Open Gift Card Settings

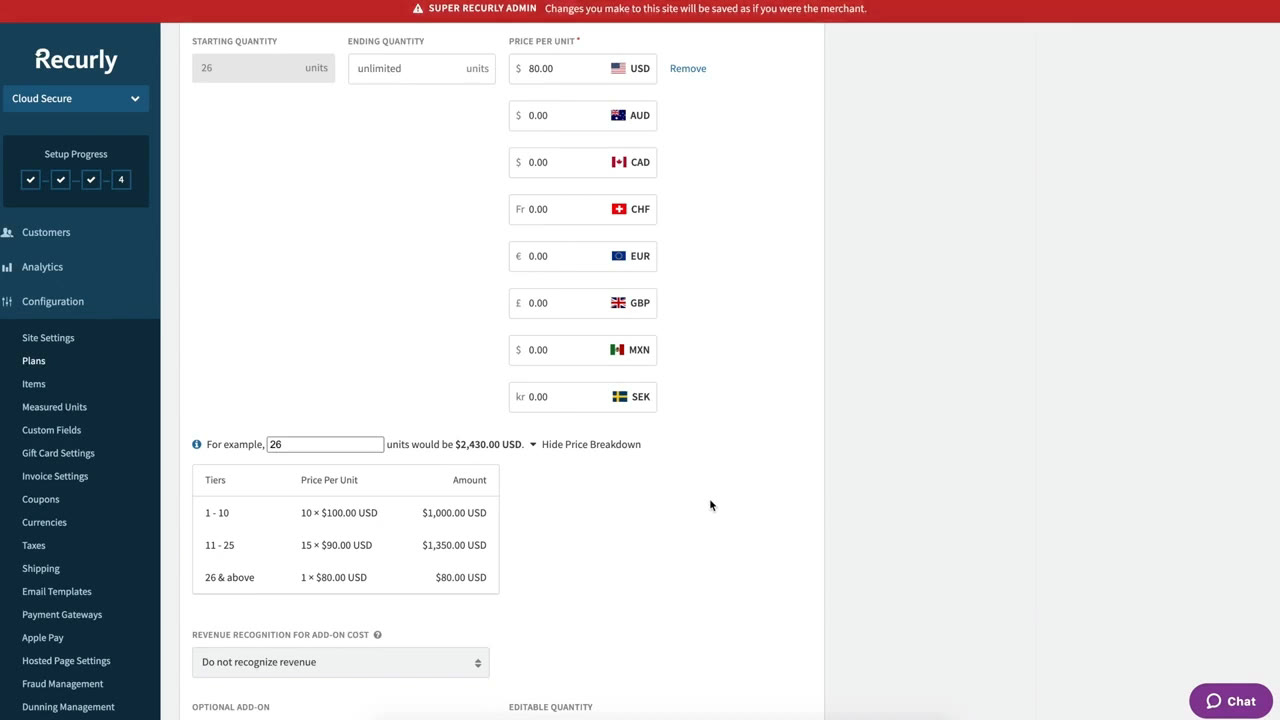(x=58, y=453)
